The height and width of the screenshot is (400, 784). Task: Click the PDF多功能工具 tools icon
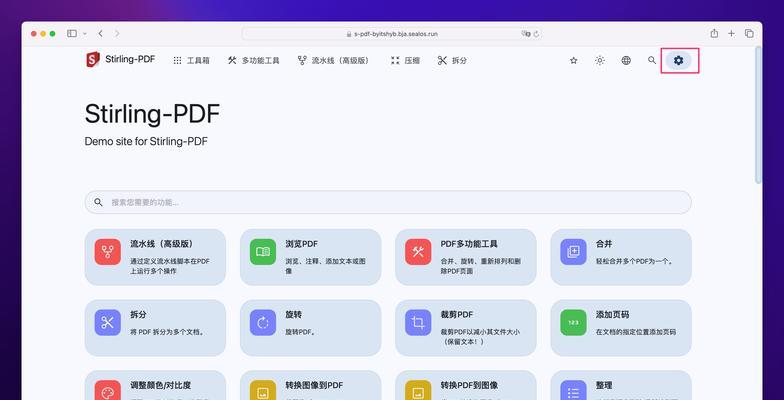(x=418, y=252)
